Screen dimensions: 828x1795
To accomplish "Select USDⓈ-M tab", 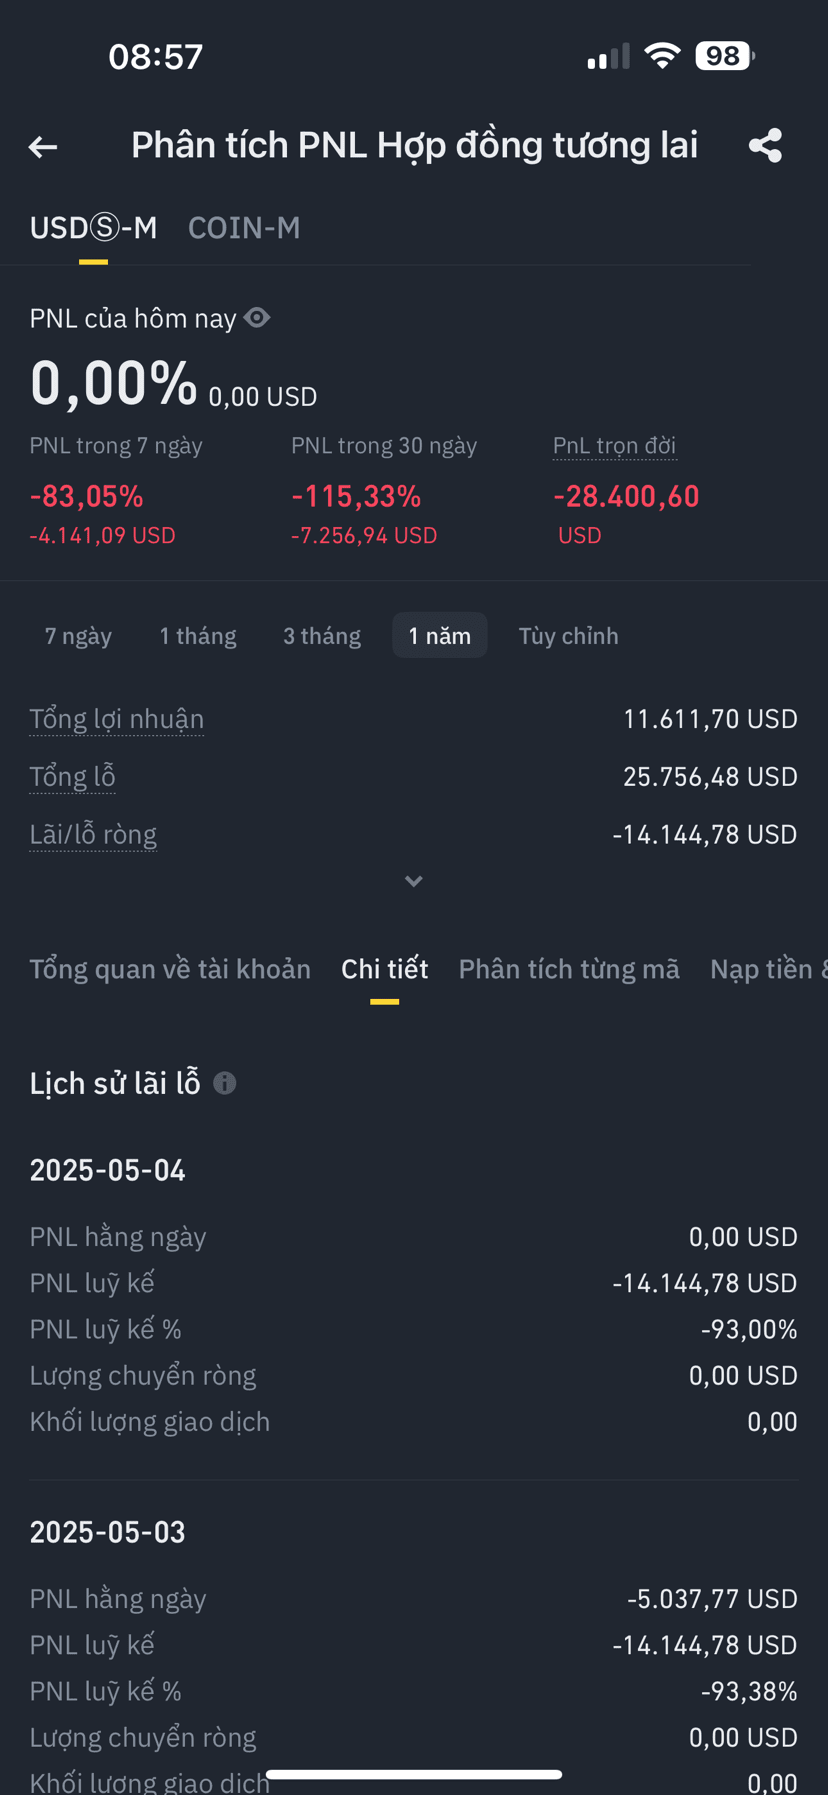I will pyautogui.click(x=93, y=228).
